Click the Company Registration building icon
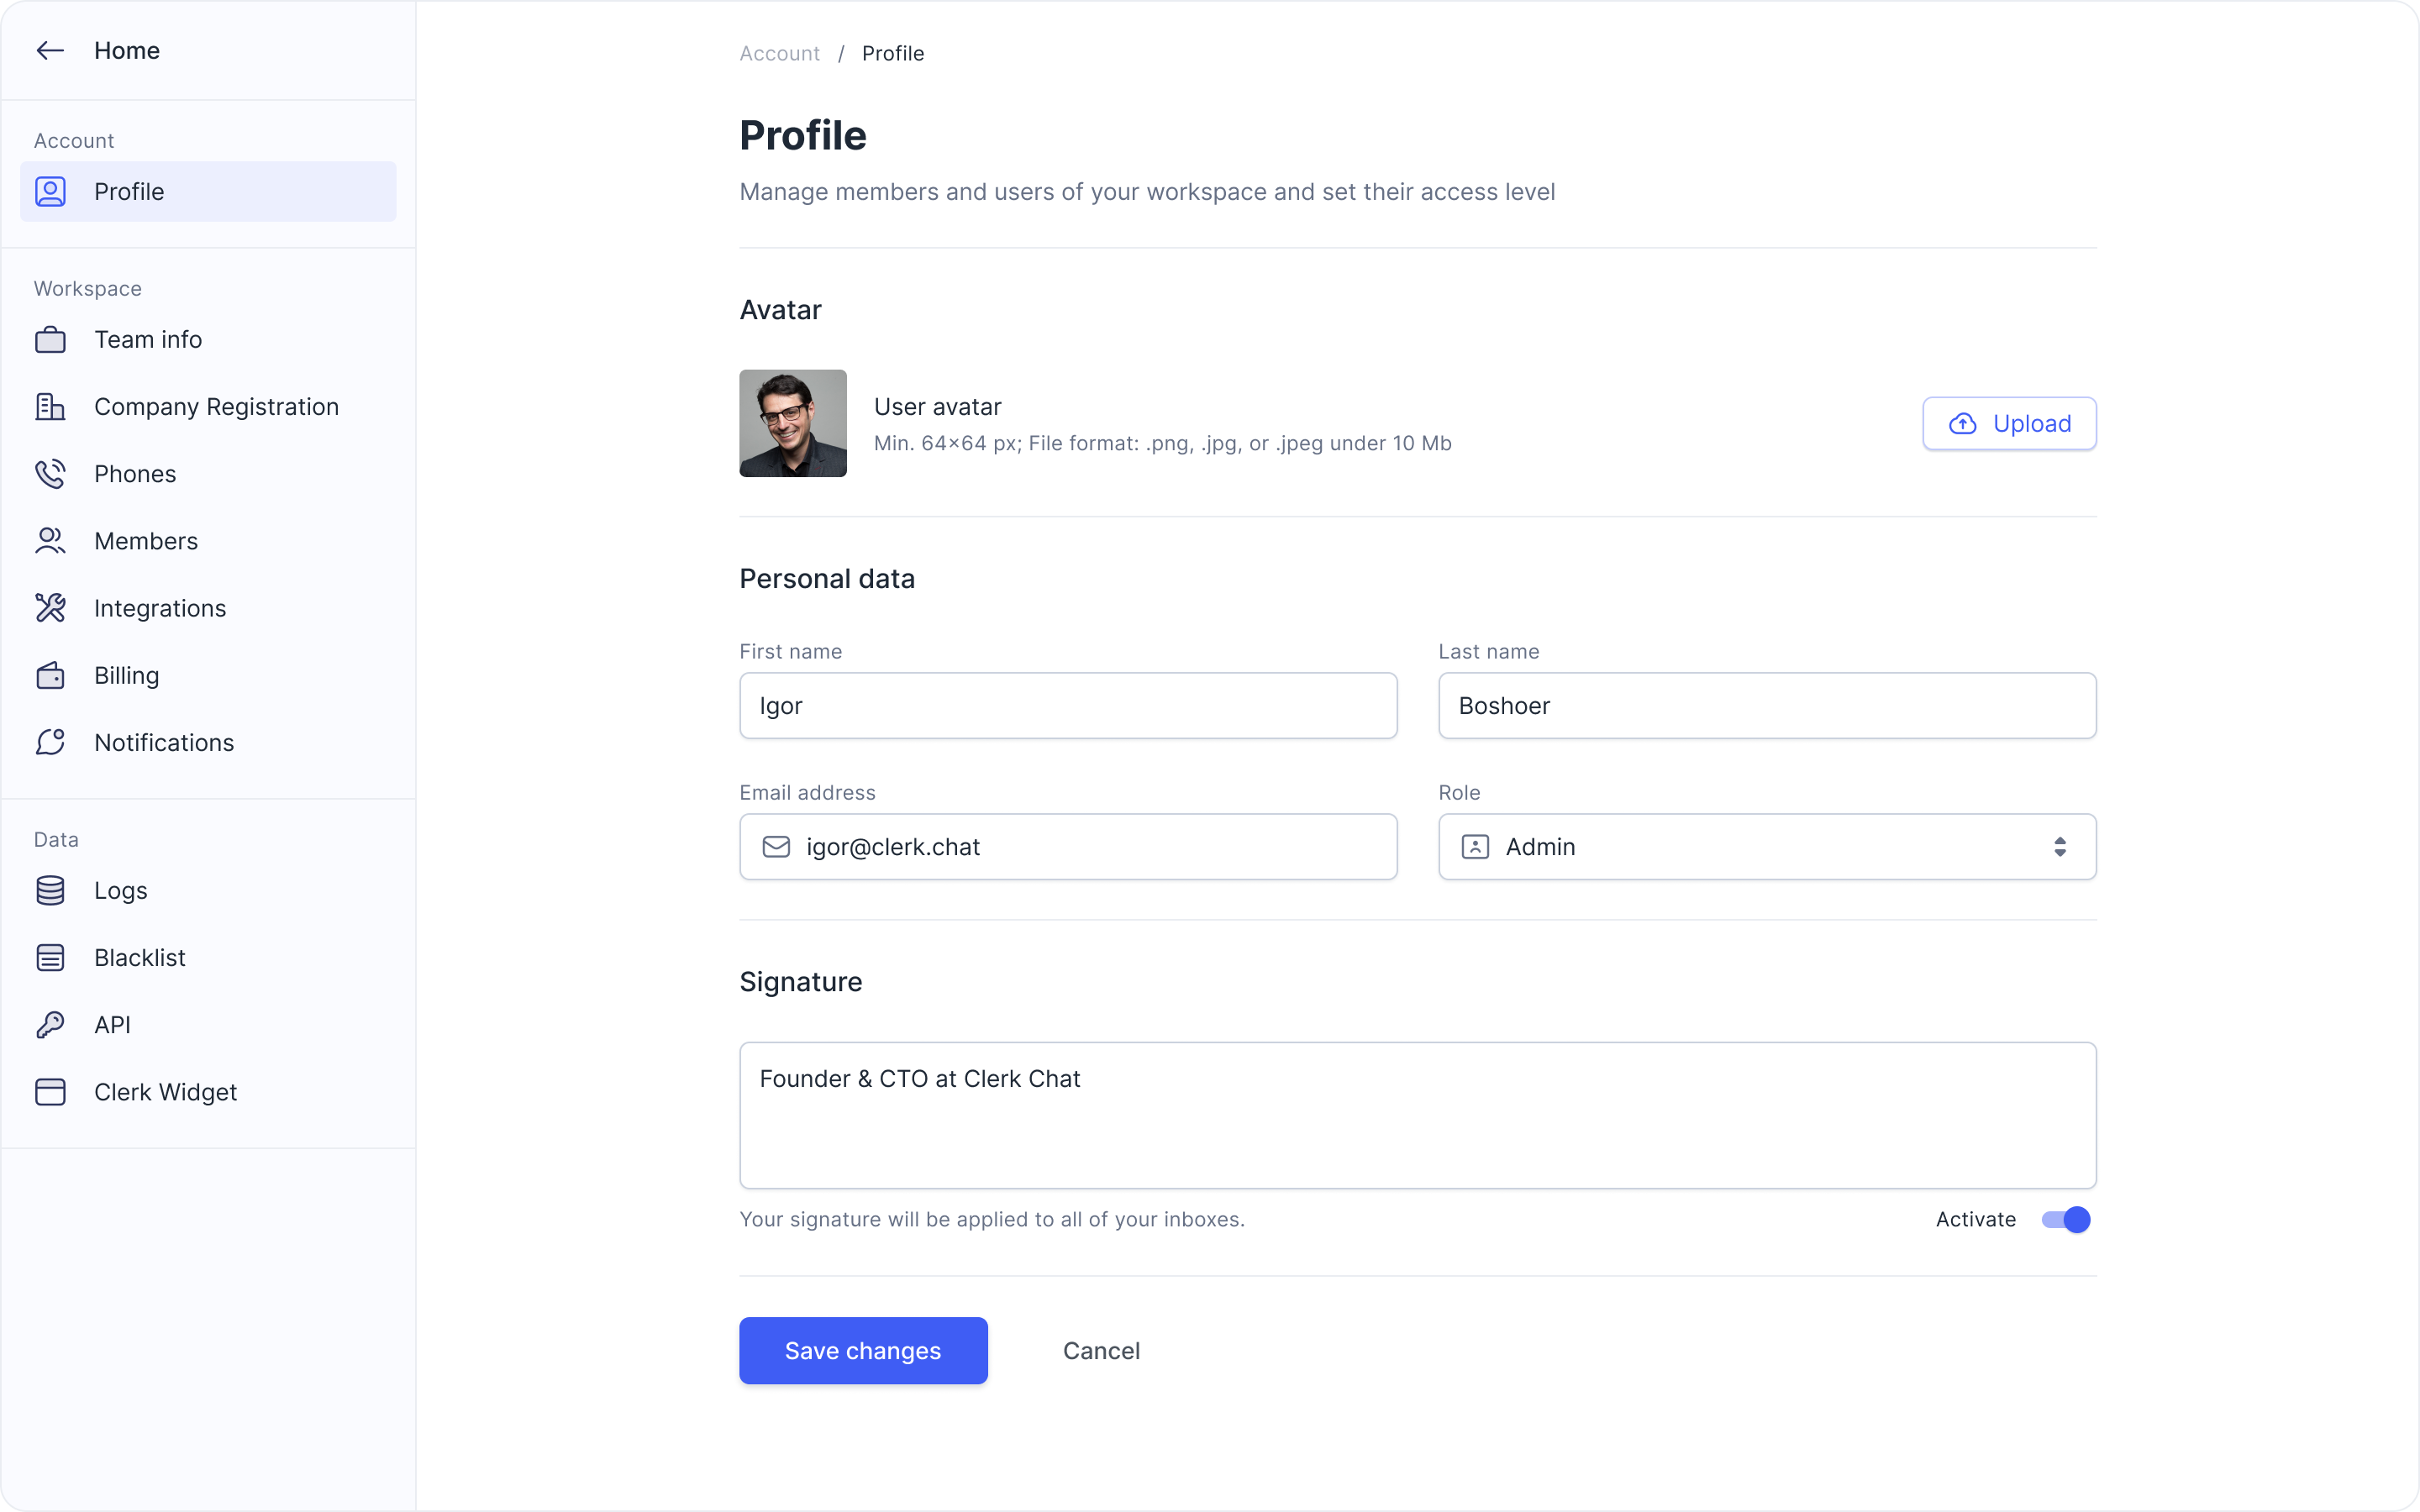Viewport: 2420px width, 1512px height. (50, 407)
